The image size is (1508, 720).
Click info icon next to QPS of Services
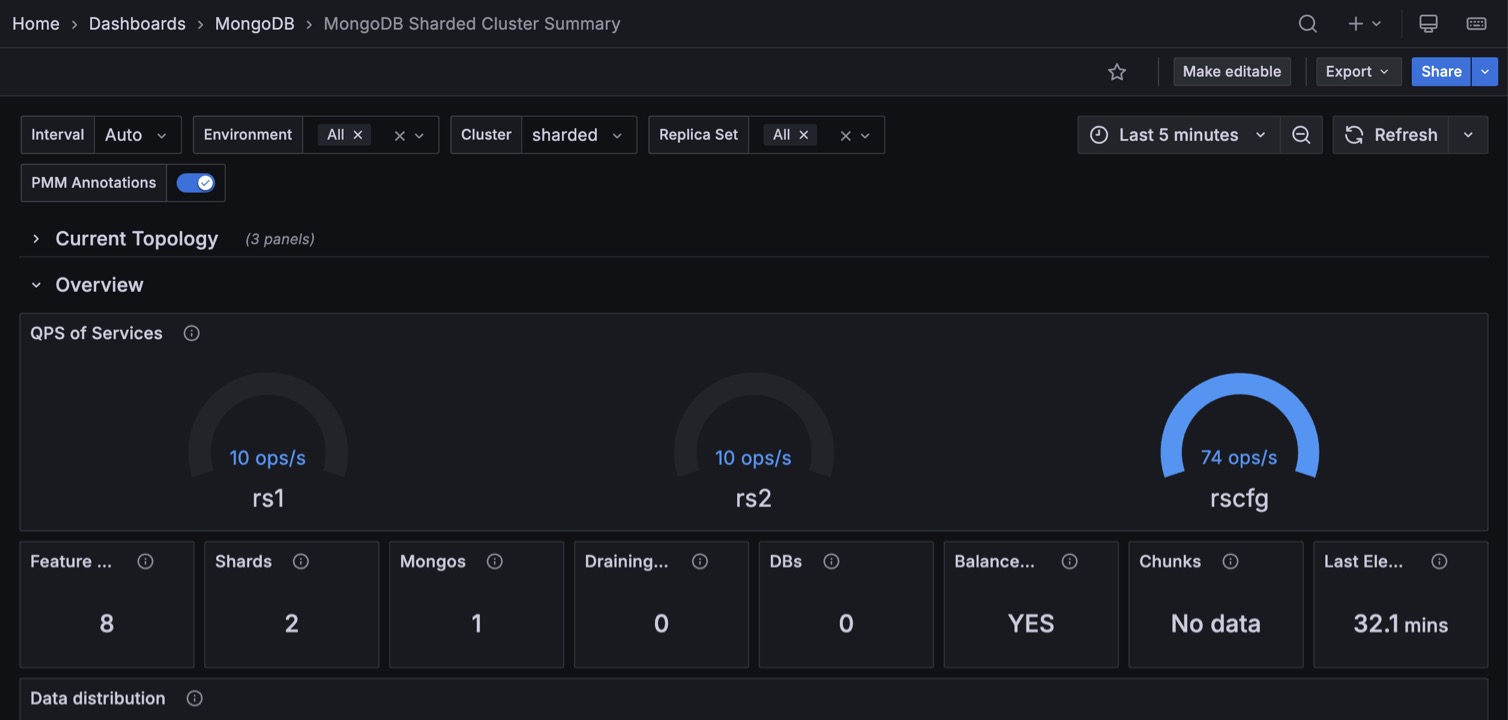point(192,333)
